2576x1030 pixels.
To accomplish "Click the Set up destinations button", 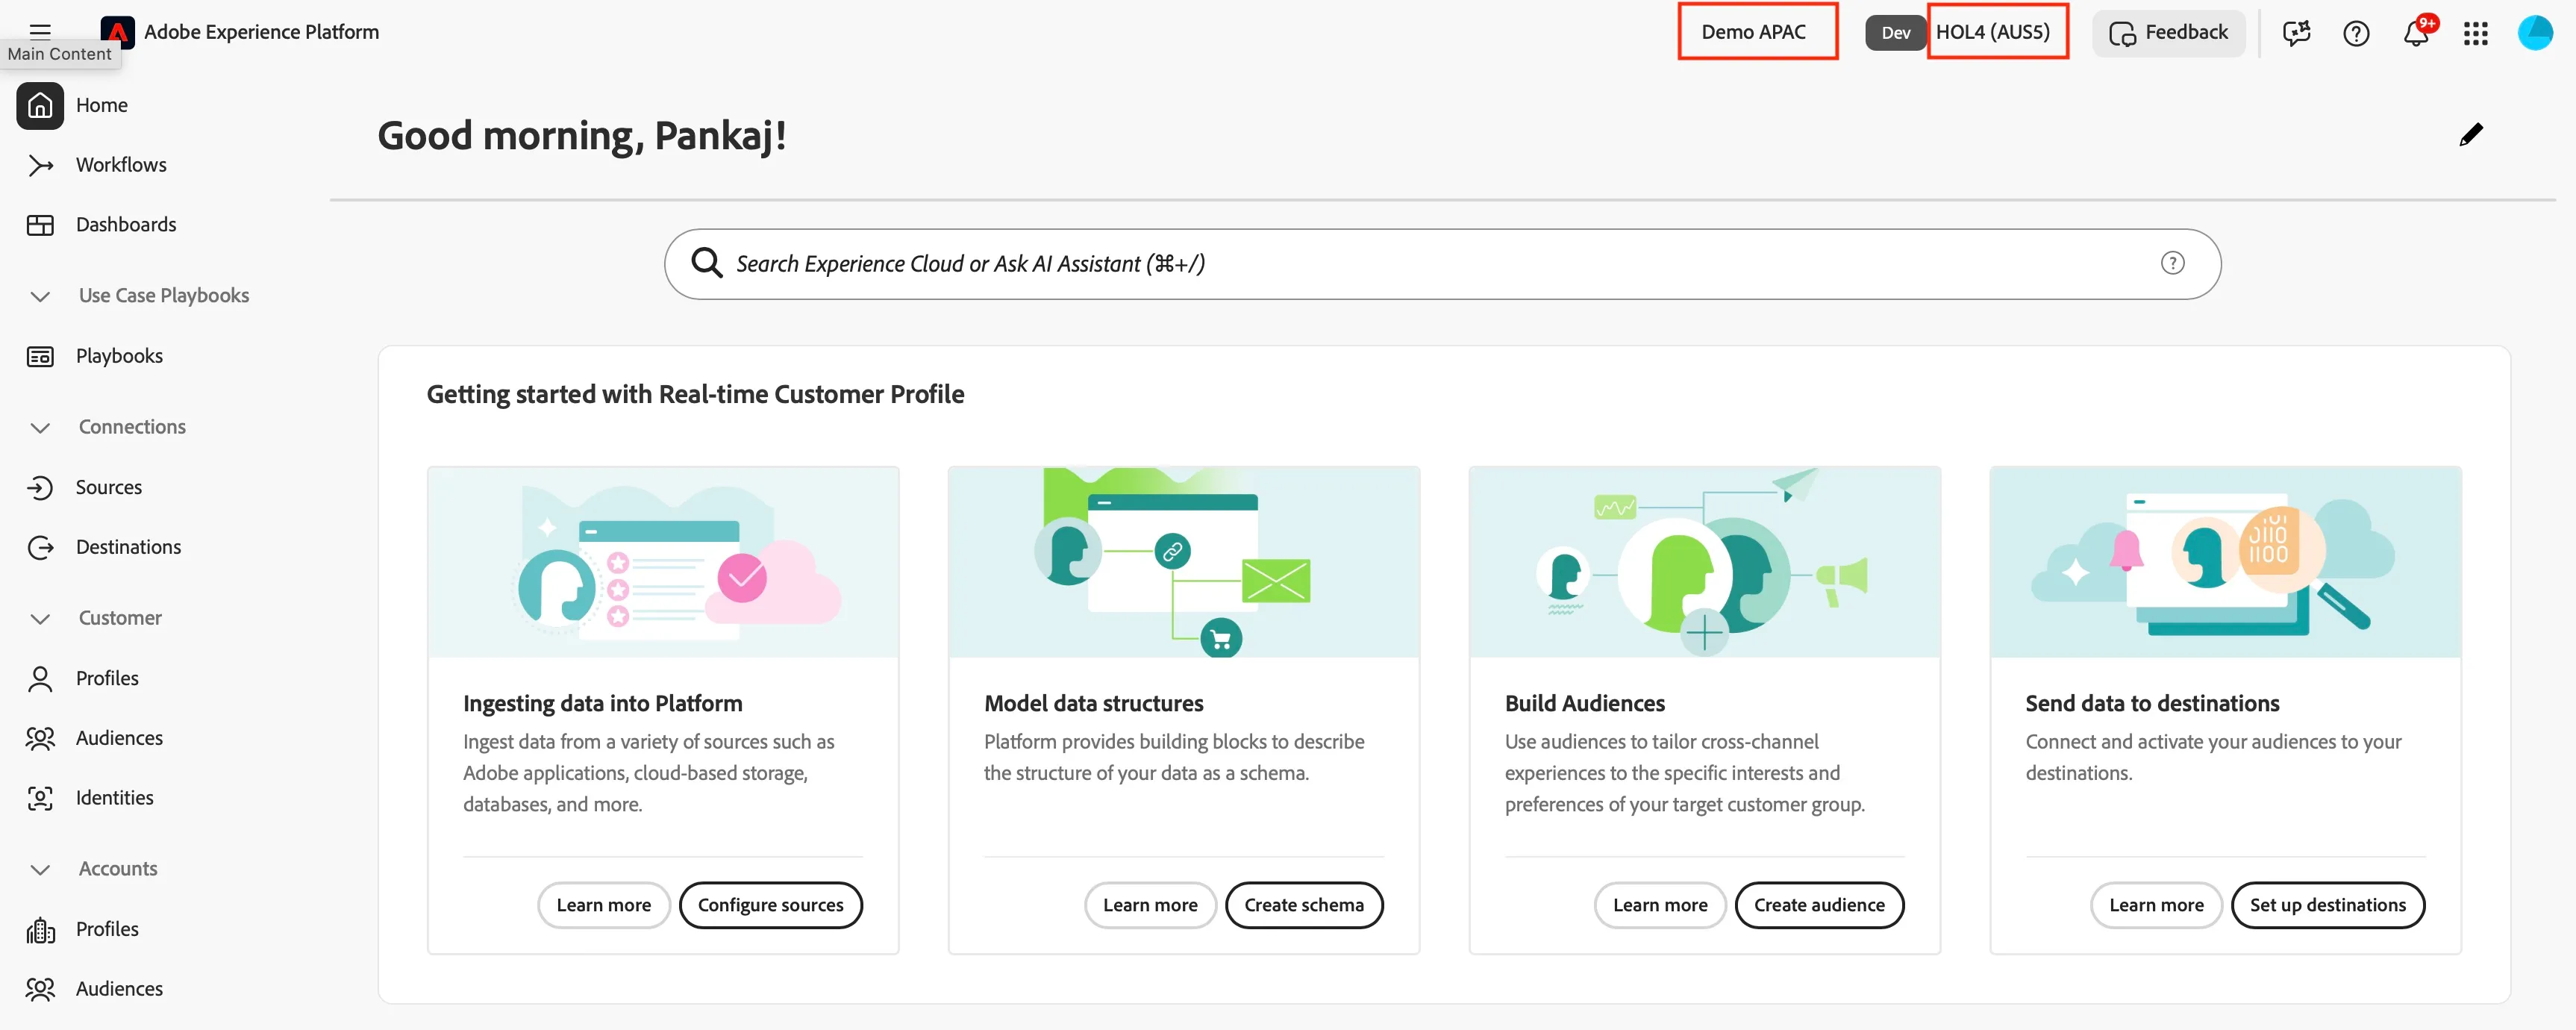I will pyautogui.click(x=2327, y=905).
